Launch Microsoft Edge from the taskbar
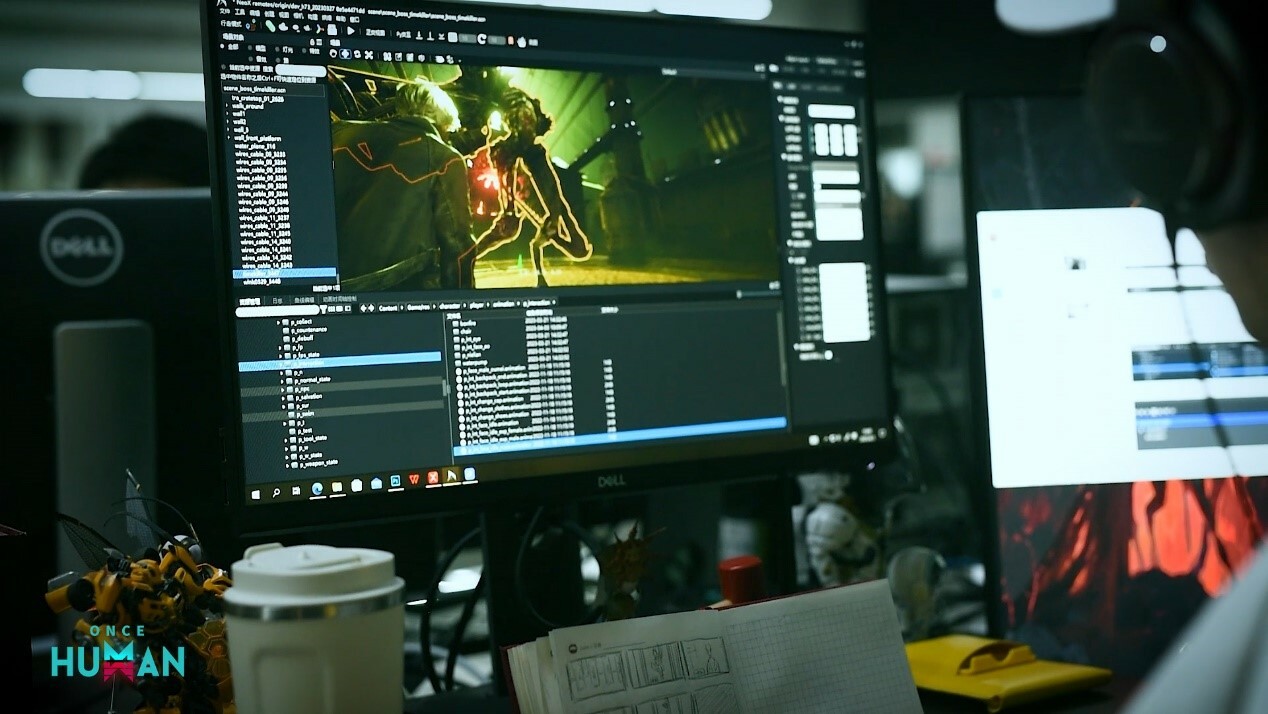This screenshot has height=714, width=1268. (x=317, y=489)
